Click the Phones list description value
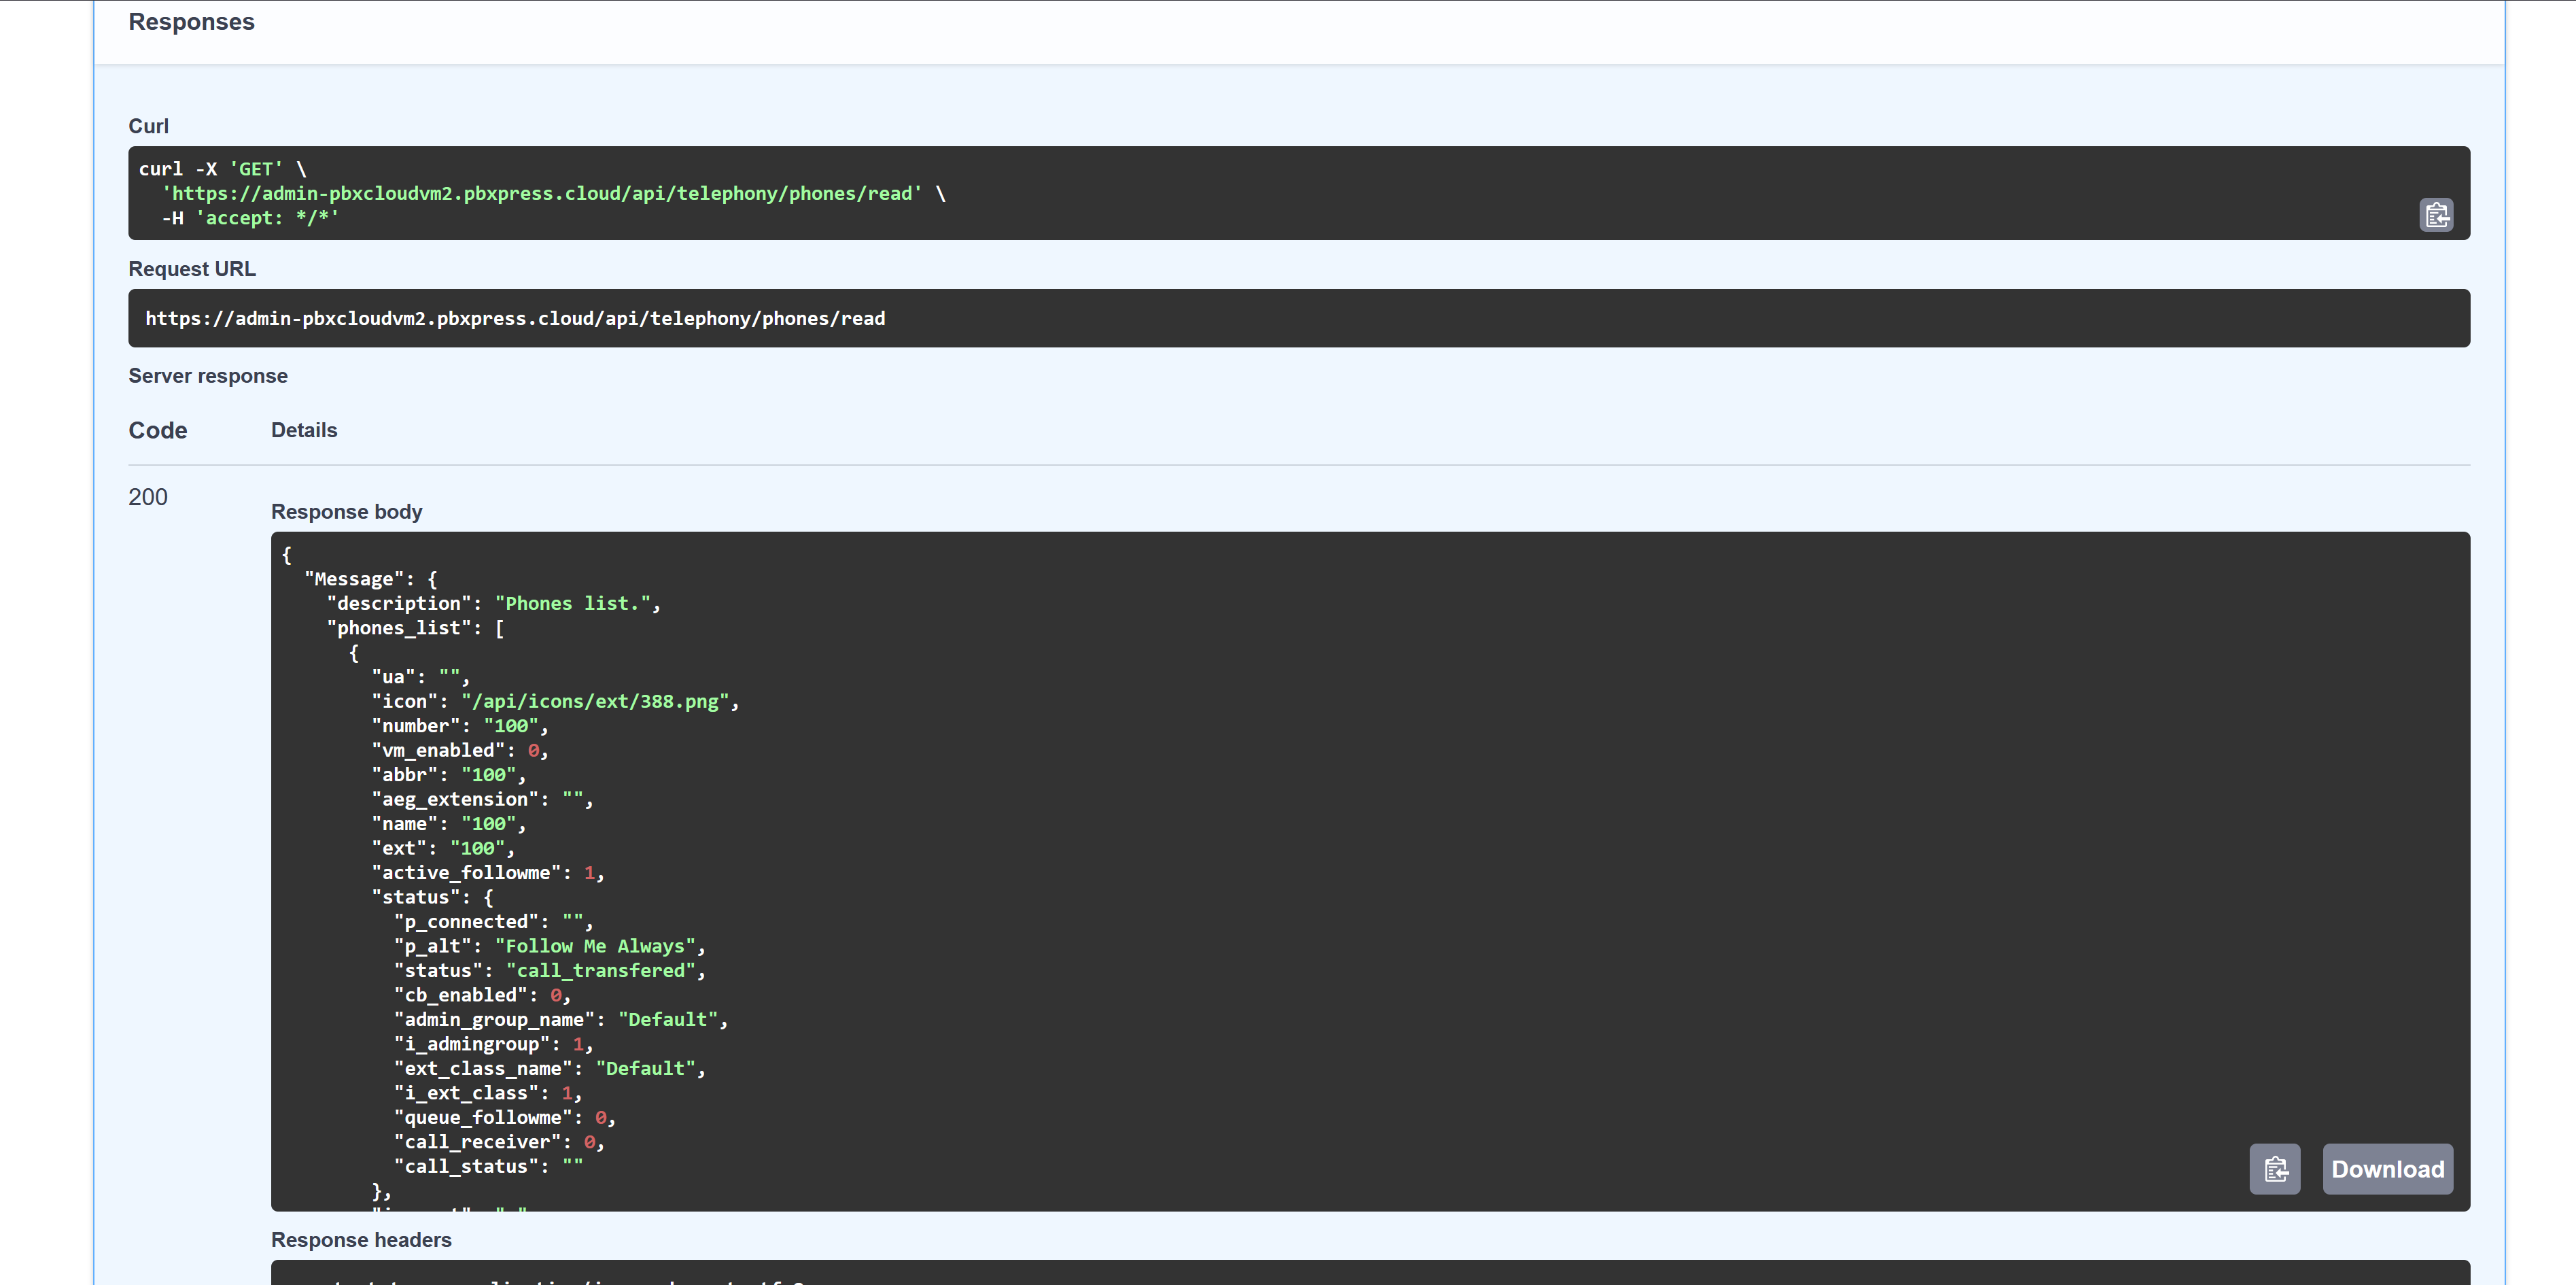The image size is (2576, 1285). click(575, 603)
